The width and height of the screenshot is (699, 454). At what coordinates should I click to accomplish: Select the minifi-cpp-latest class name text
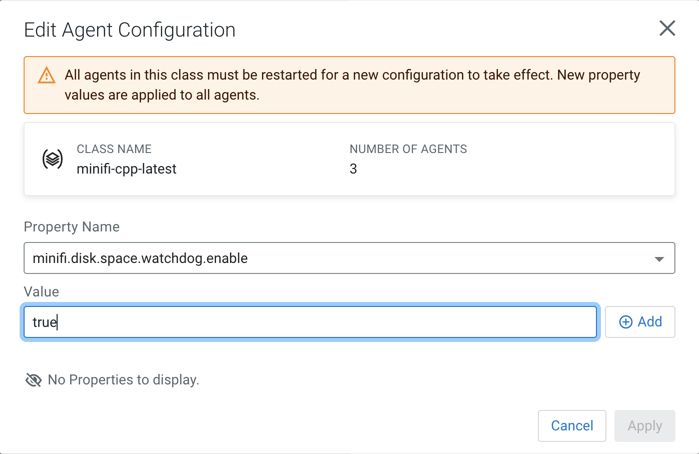(x=126, y=169)
